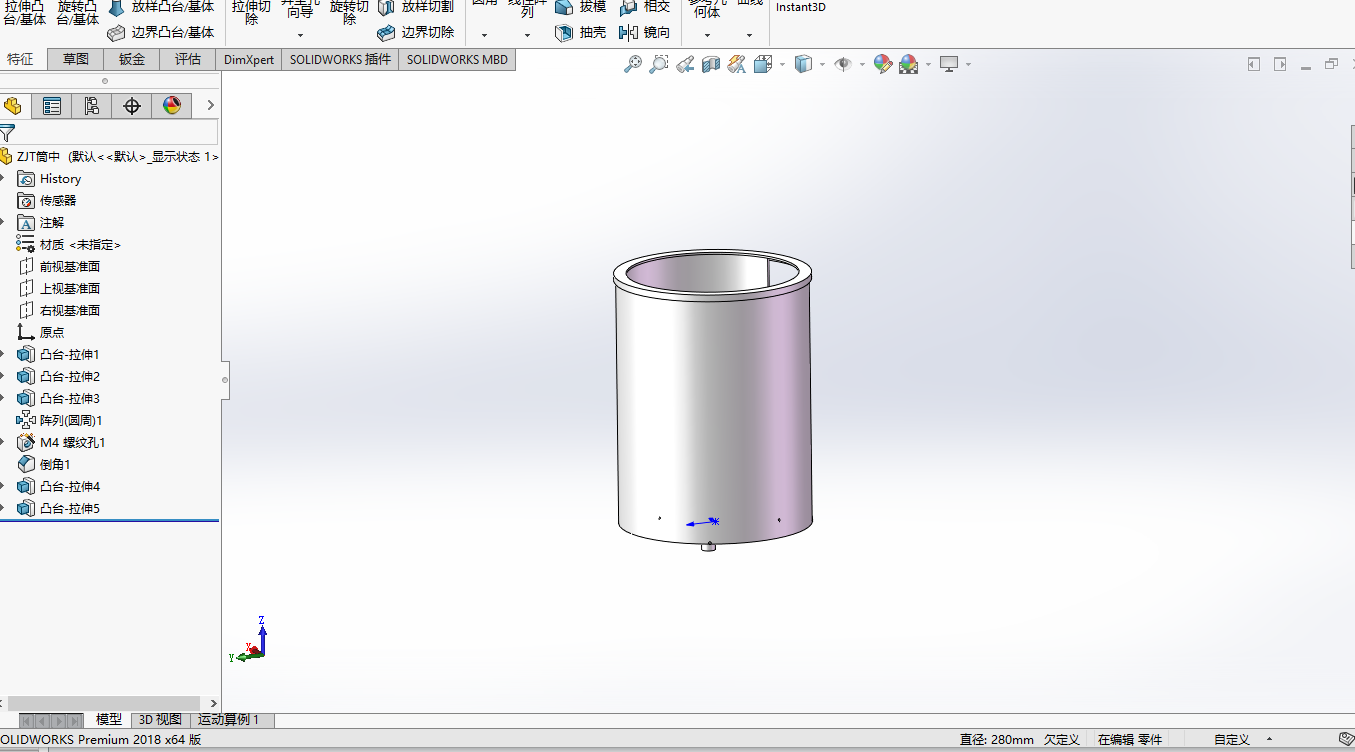Image resolution: width=1355 pixels, height=752 pixels.
Task: Click 旋转凸台/基体 revolve boss button
Action: tap(77, 12)
